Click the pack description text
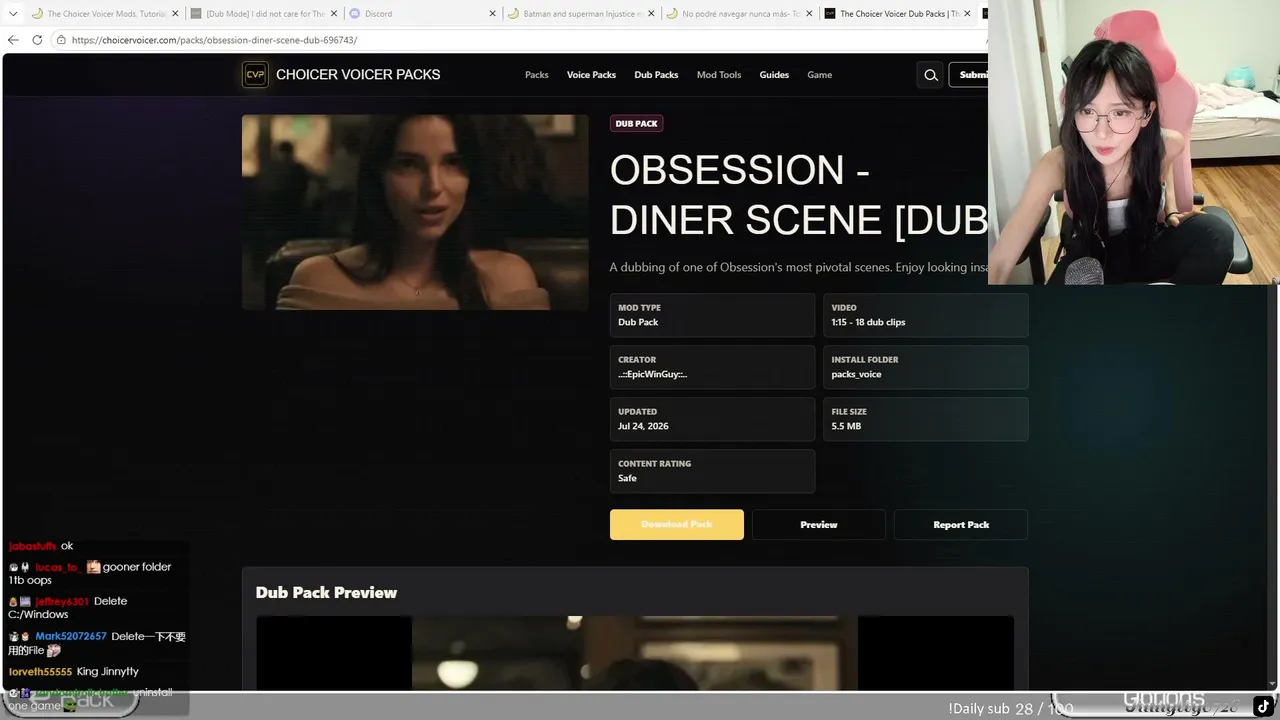This screenshot has height=720, width=1280. pos(798,267)
